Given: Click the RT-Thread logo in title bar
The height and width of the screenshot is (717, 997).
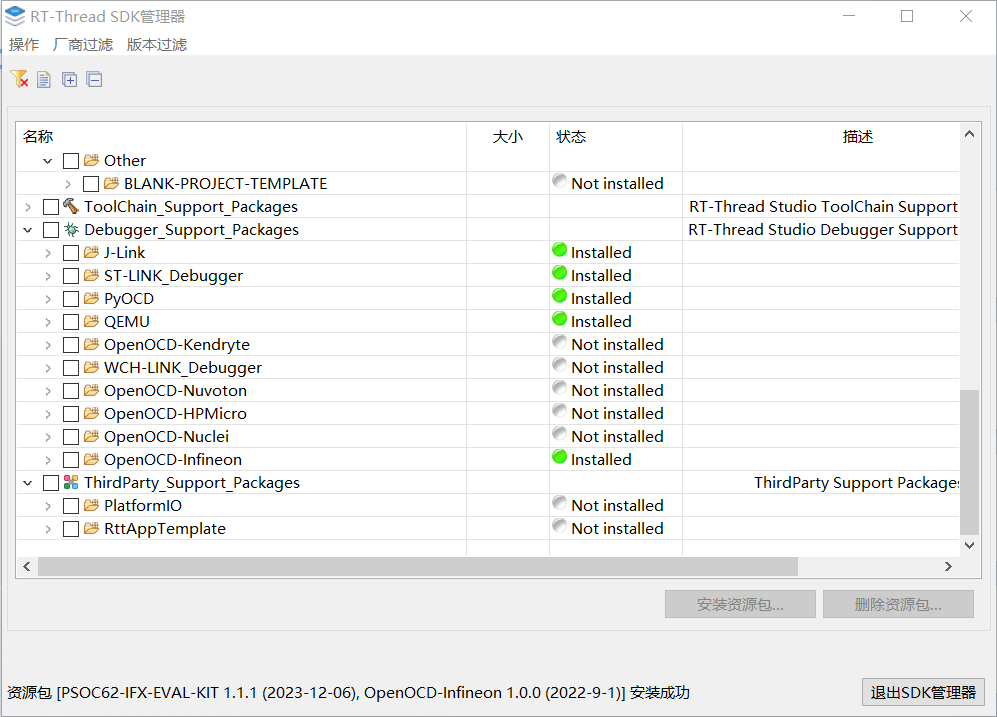Looking at the screenshot, I should coord(15,17).
